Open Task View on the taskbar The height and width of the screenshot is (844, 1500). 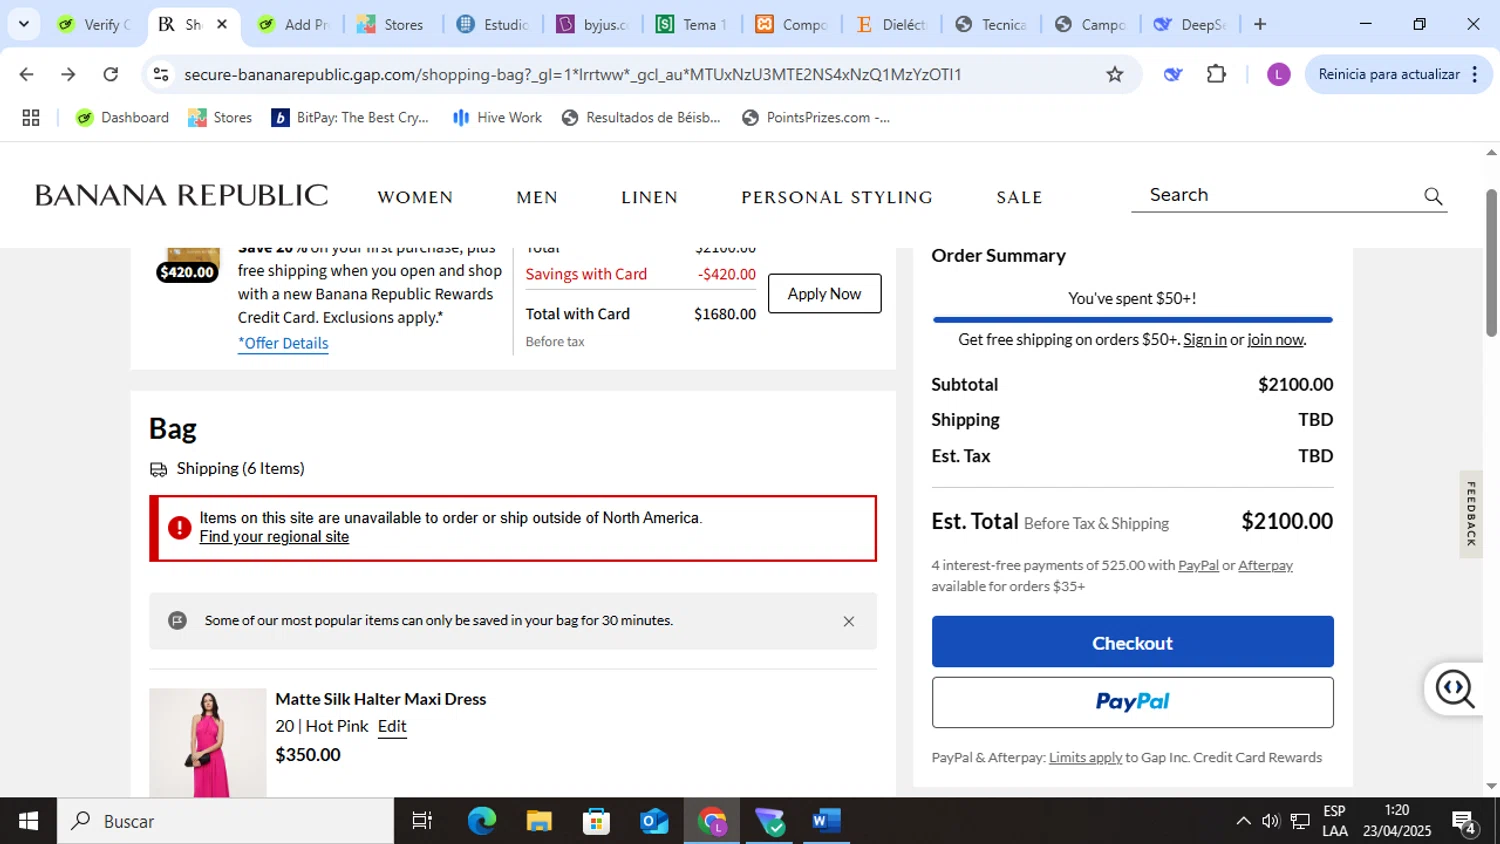coord(422,821)
